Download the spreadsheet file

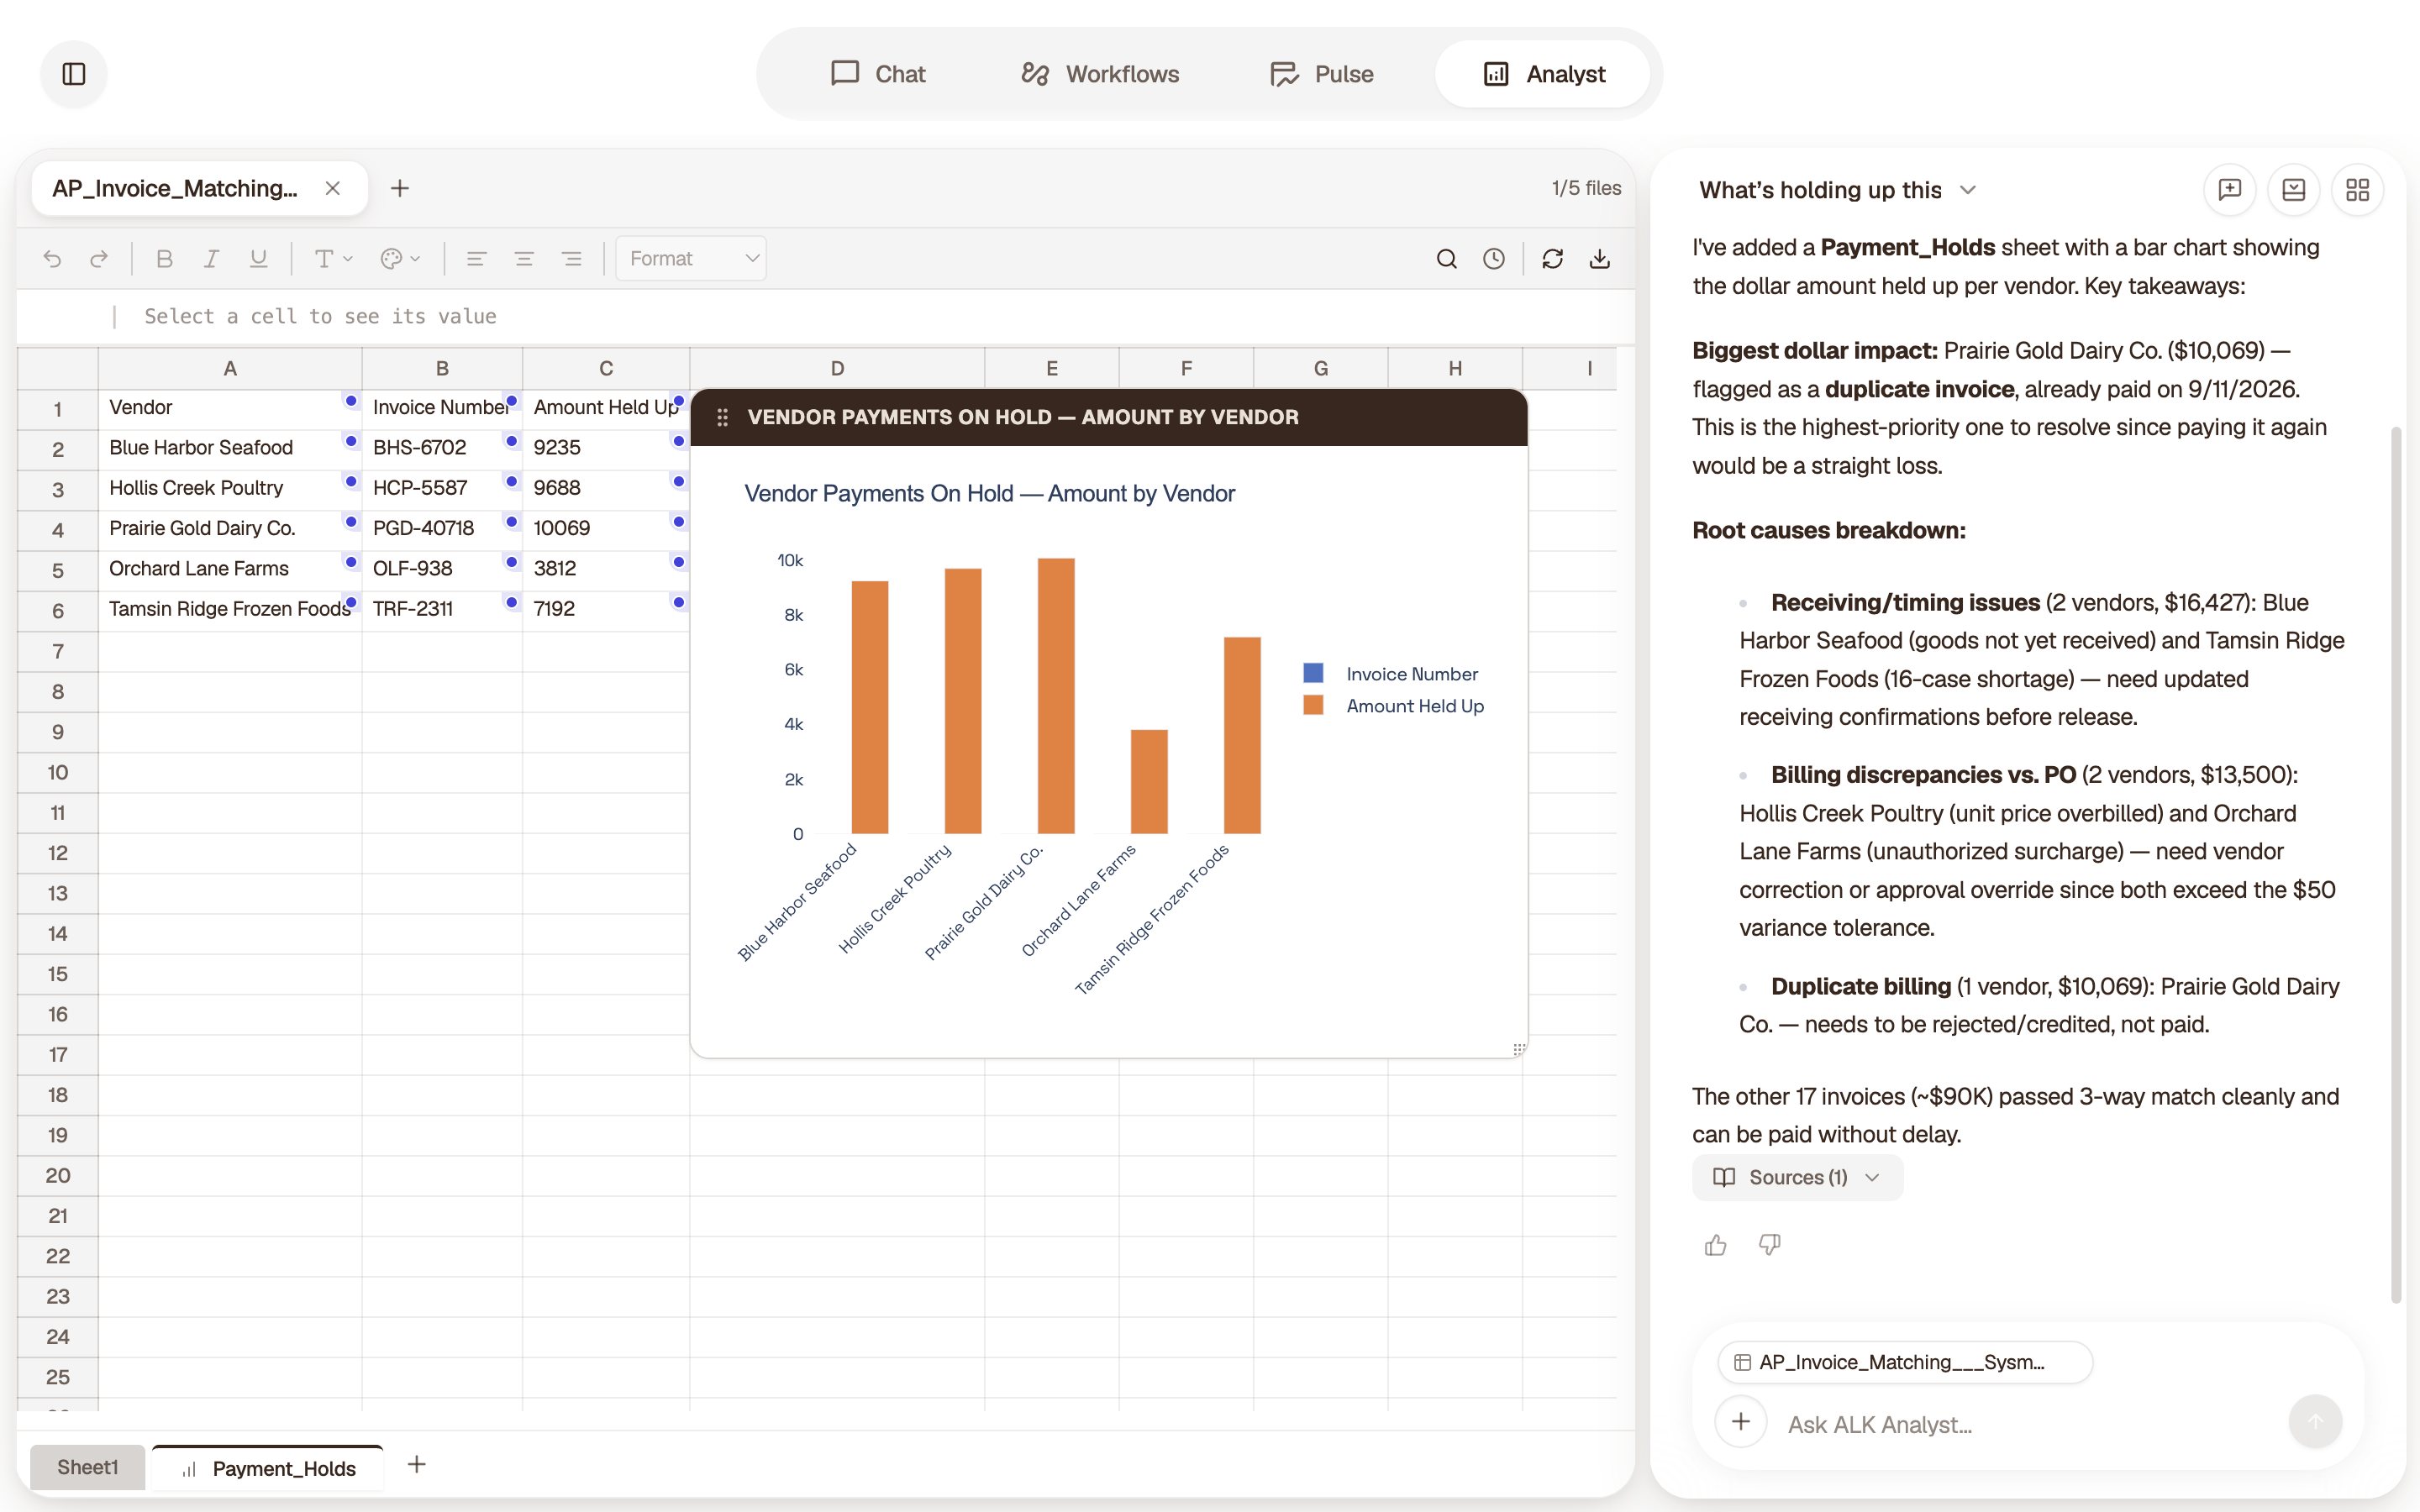[1600, 259]
